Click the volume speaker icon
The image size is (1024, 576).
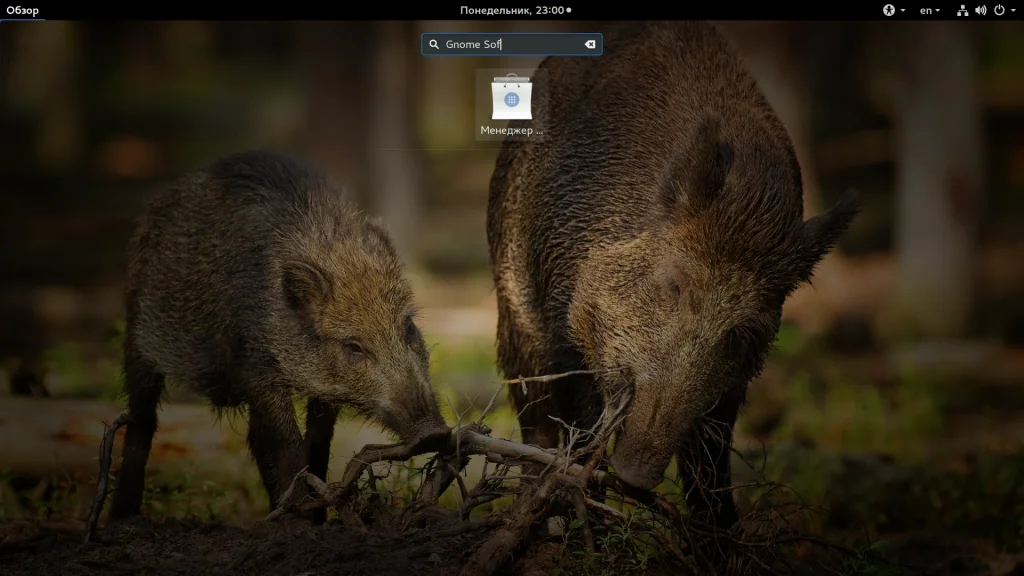[980, 10]
